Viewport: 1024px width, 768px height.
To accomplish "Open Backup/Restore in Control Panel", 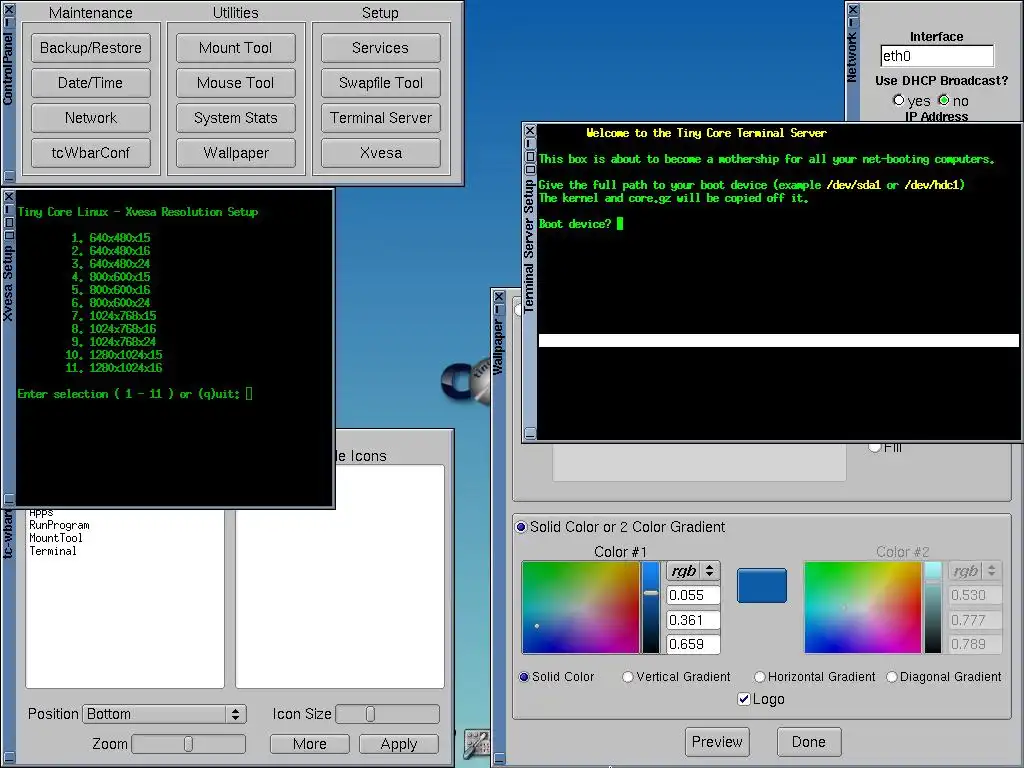I will [91, 48].
